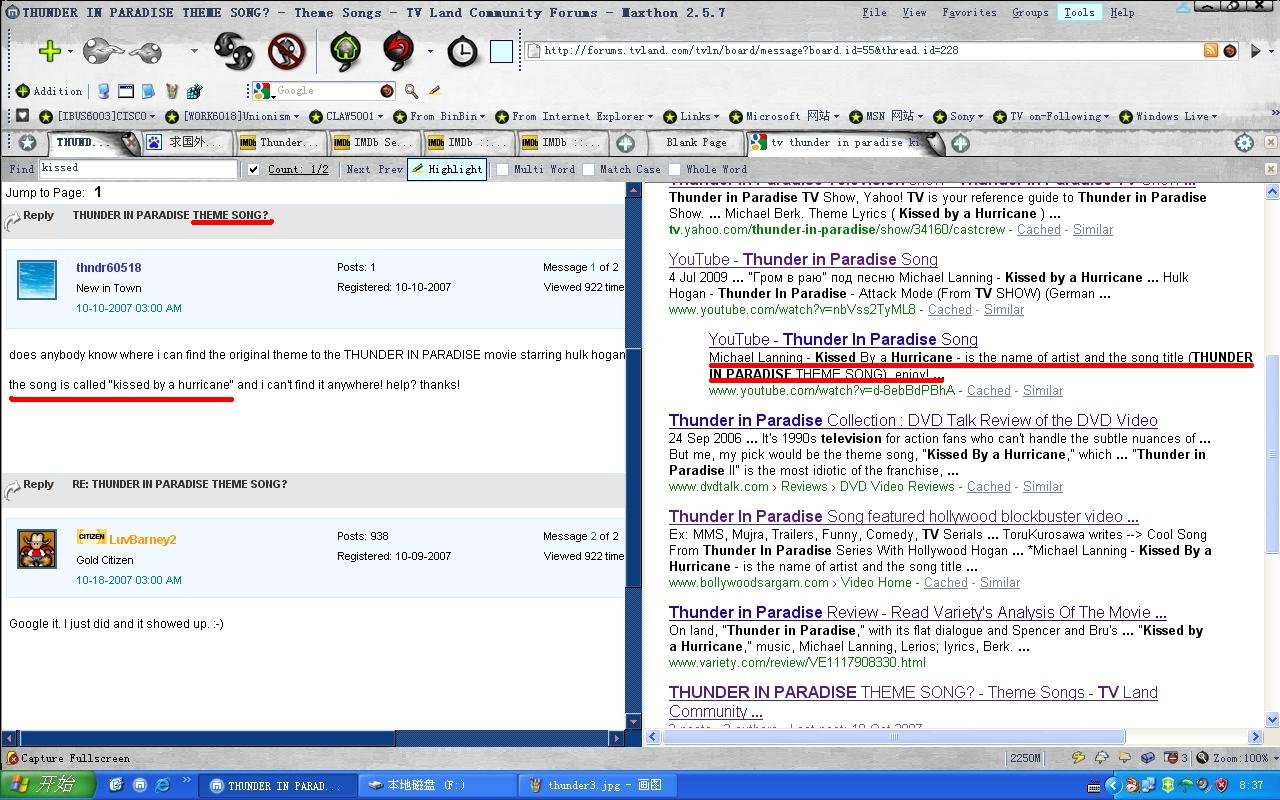Switch to the Blank Page tab

pyautogui.click(x=696, y=143)
